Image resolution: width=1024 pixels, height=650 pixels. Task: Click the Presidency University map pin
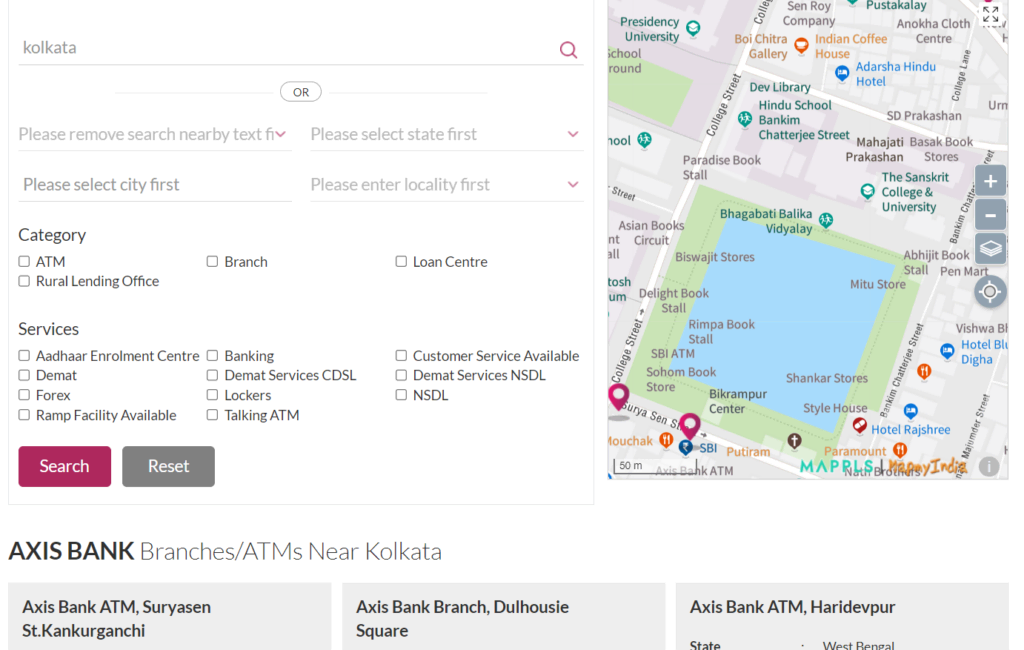pyautogui.click(x=693, y=28)
